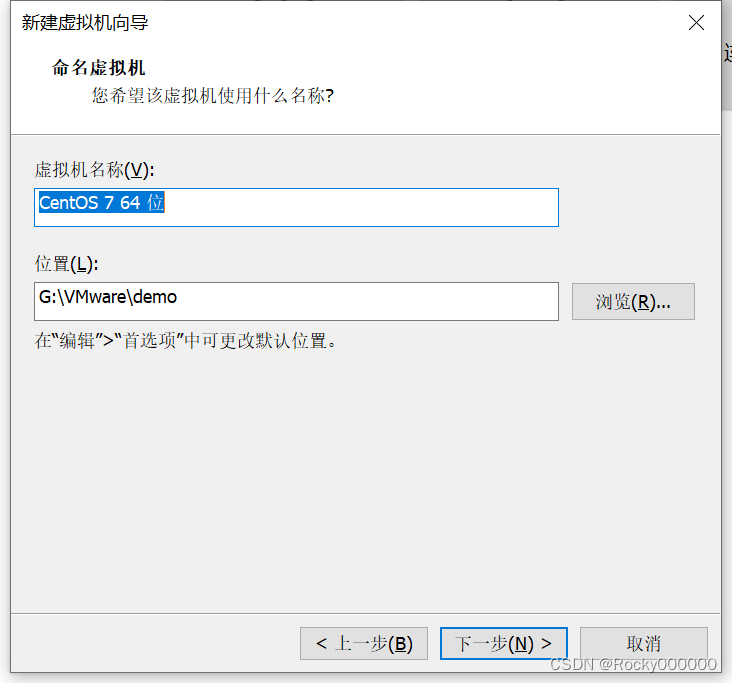Close the 新建虚拟机向导 dialog

(696, 22)
